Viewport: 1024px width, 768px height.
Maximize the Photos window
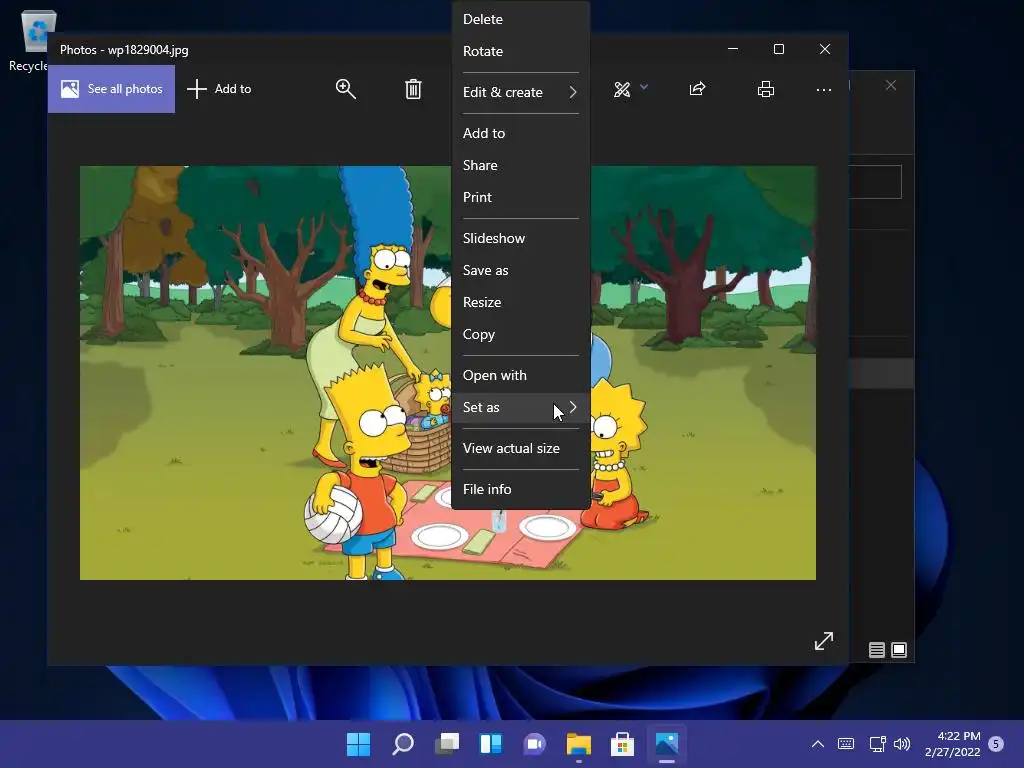tap(778, 49)
